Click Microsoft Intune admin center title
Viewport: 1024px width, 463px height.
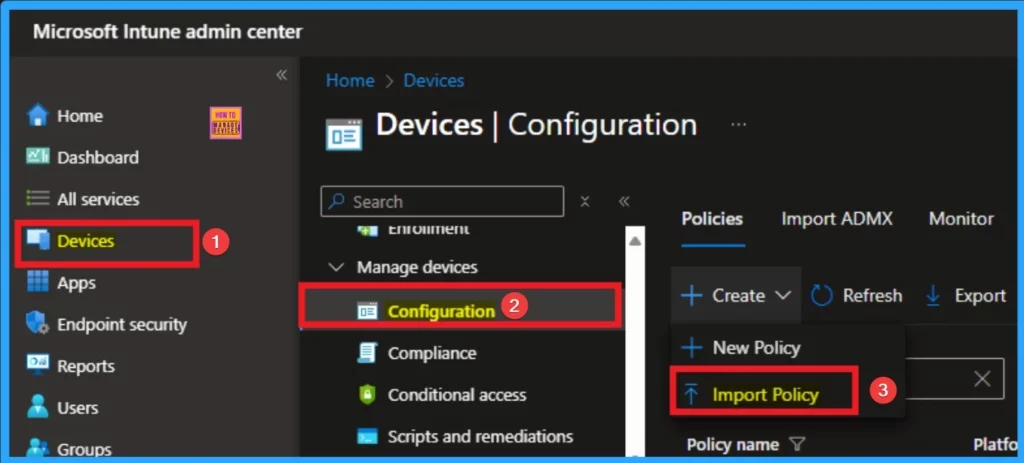click(x=168, y=31)
